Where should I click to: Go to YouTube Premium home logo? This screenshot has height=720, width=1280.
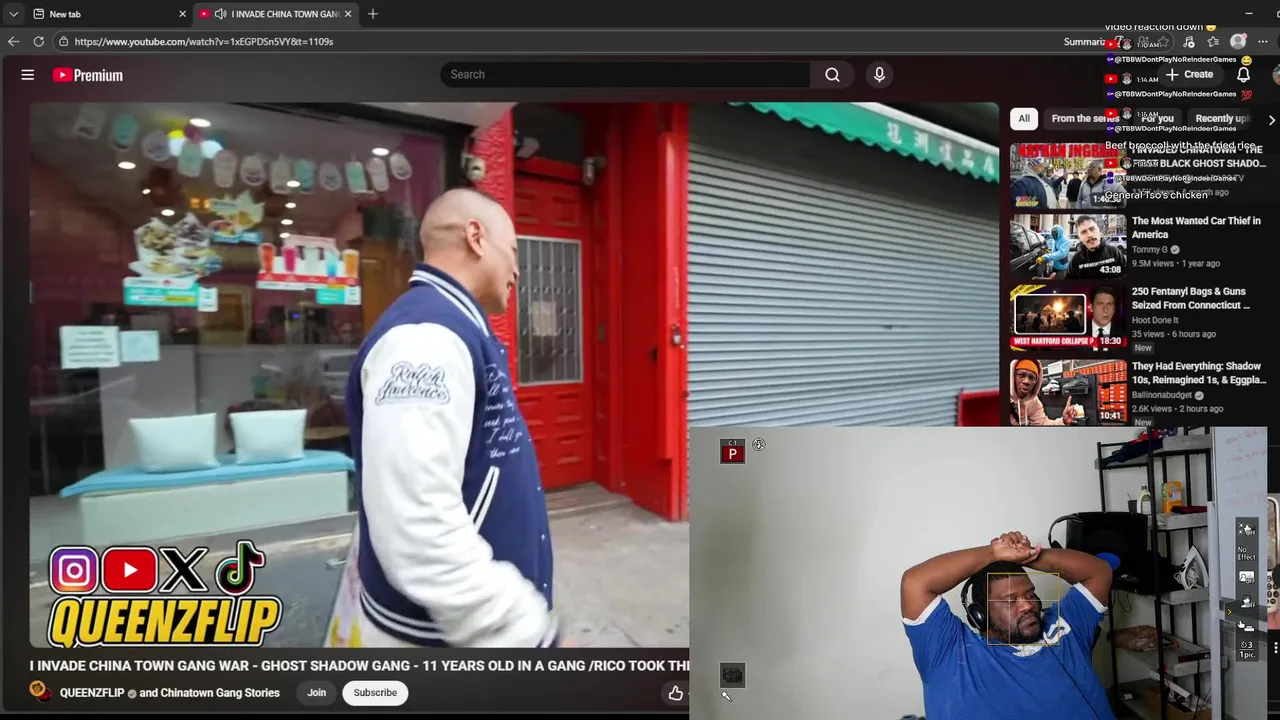click(88, 75)
